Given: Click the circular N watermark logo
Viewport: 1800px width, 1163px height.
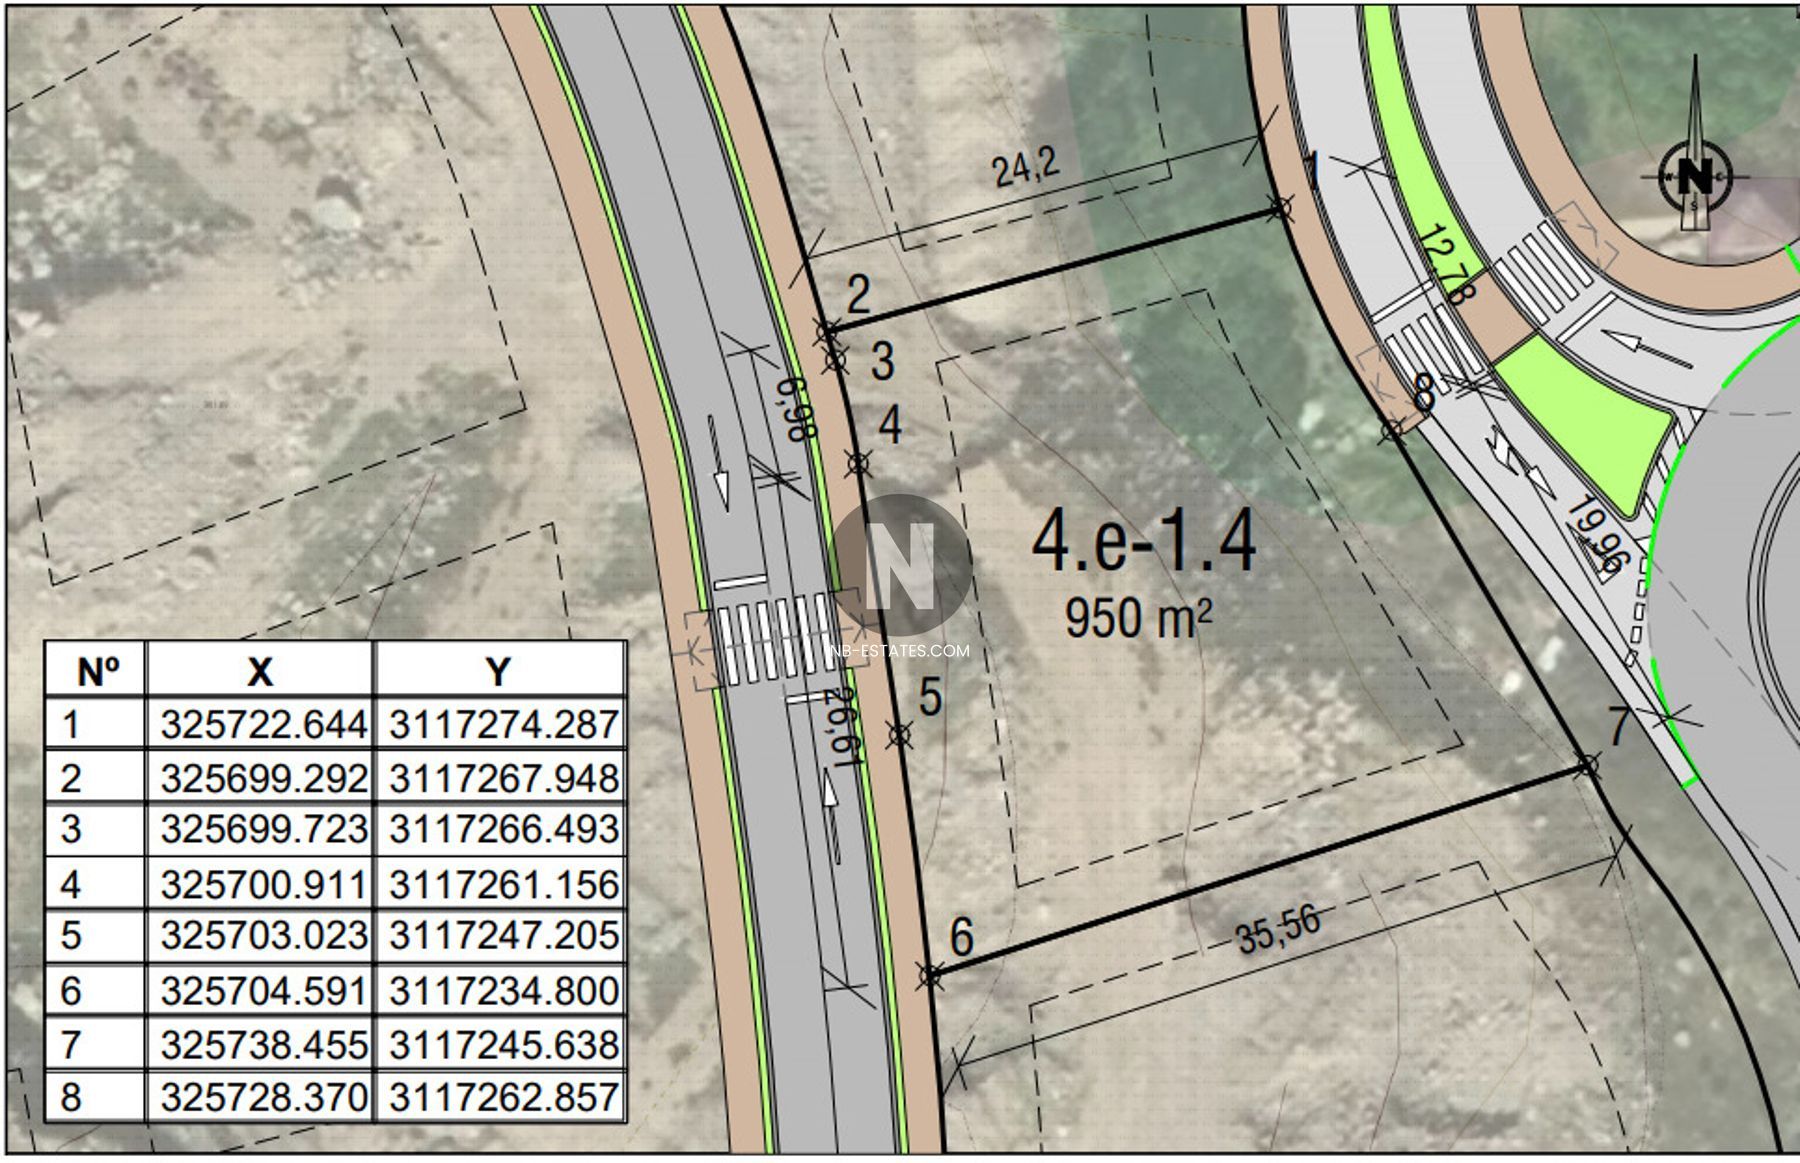Looking at the screenshot, I should [902, 565].
